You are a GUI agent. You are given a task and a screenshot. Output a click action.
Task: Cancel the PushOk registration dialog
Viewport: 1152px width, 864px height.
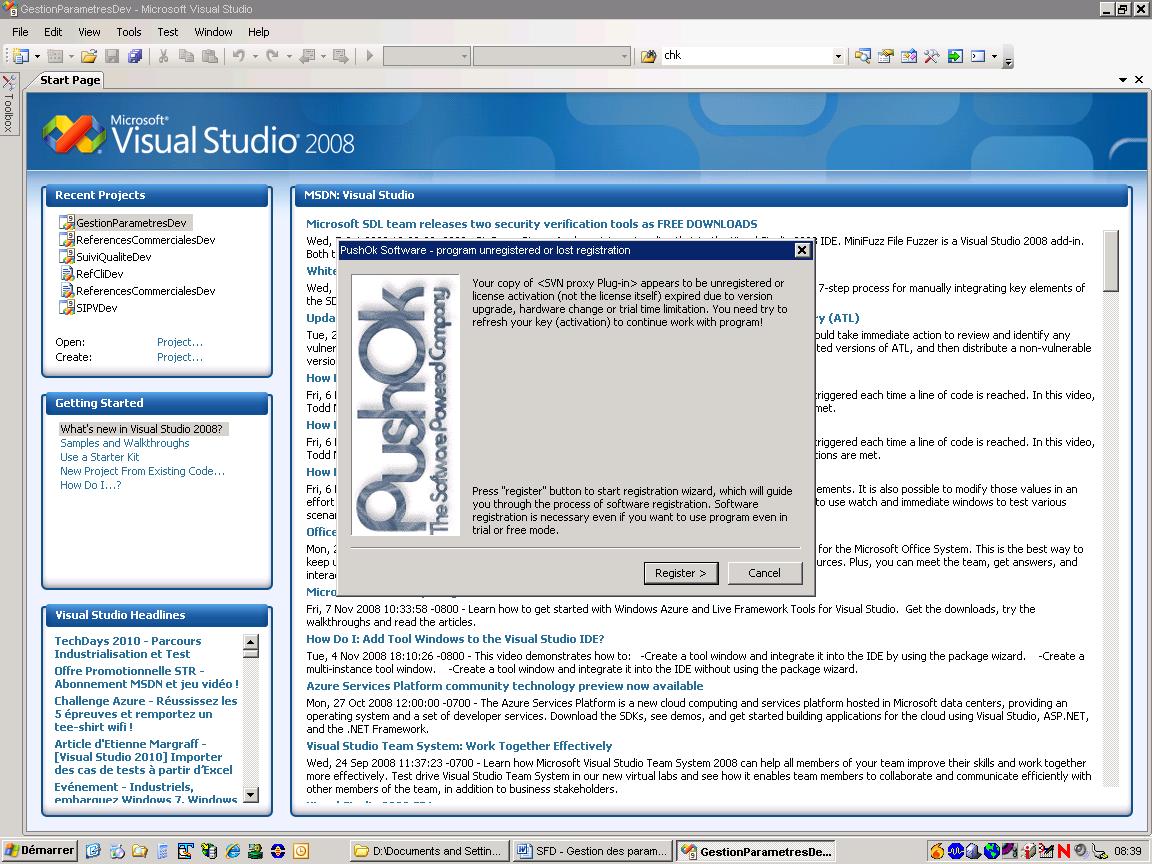point(764,573)
